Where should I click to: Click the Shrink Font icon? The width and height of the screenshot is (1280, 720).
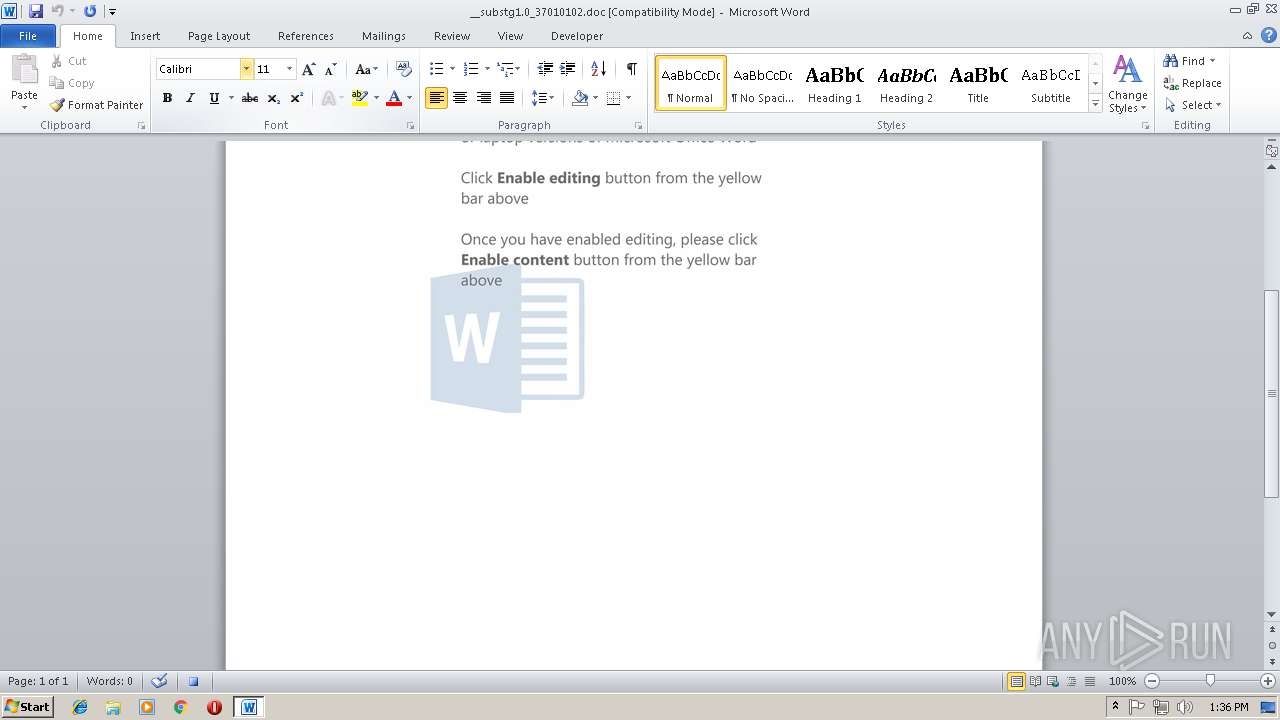(331, 69)
